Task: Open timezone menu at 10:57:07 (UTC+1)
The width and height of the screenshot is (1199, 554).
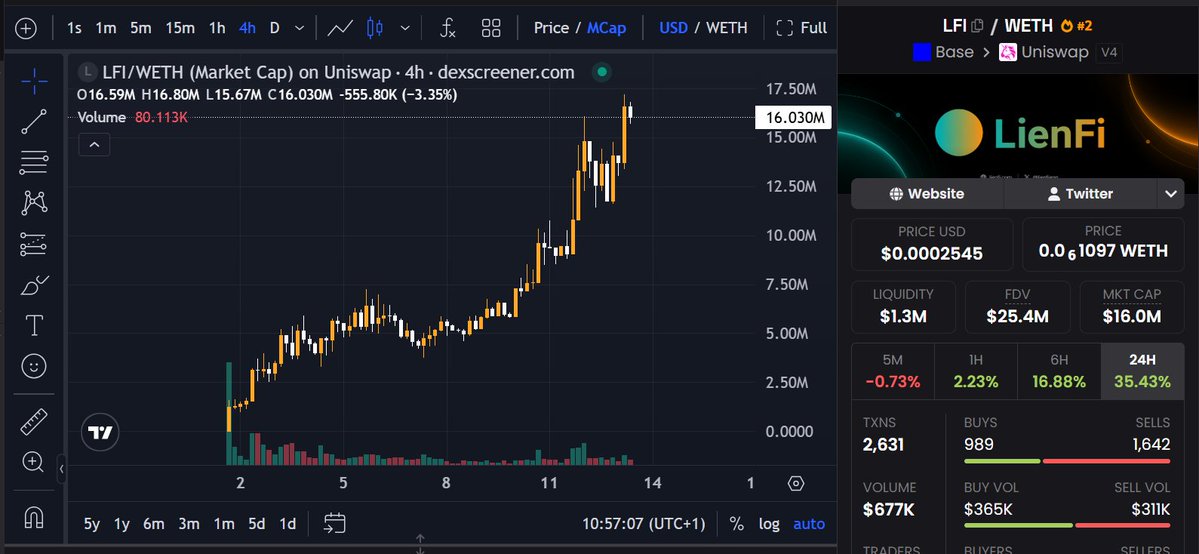Action: [x=644, y=524]
